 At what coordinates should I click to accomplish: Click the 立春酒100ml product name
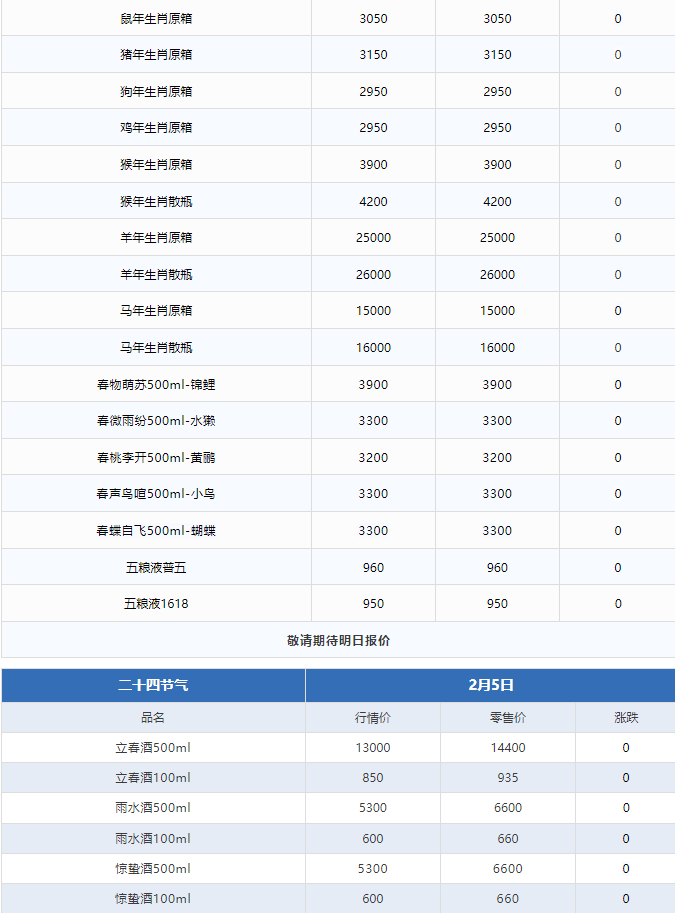[153, 778]
